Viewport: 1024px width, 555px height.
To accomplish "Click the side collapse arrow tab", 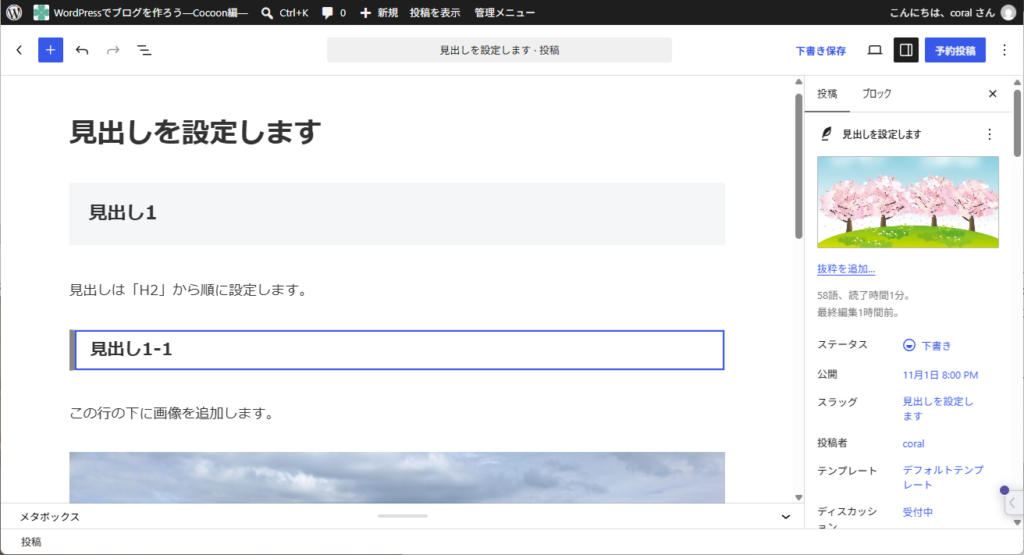I will click(1012, 503).
